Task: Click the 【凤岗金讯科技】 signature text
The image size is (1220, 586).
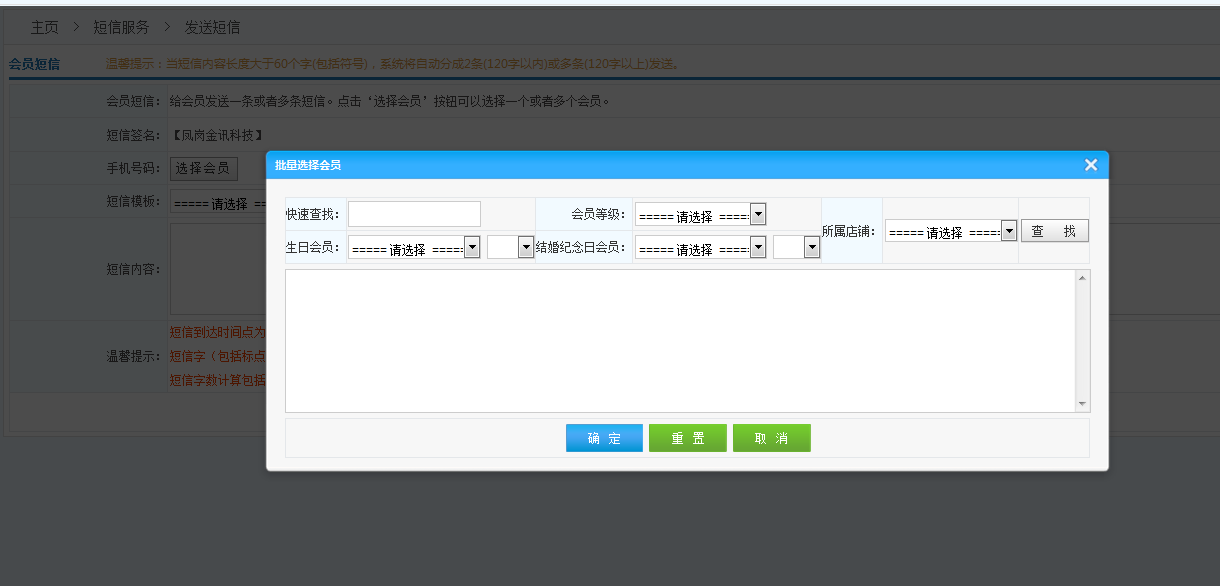Action: coord(217,135)
